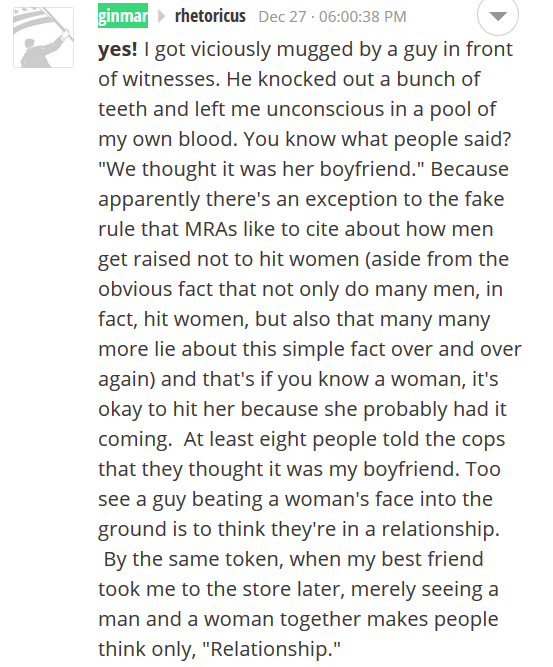Click the words "took me to the store later"
553x667 pixels.
(x=221, y=589)
